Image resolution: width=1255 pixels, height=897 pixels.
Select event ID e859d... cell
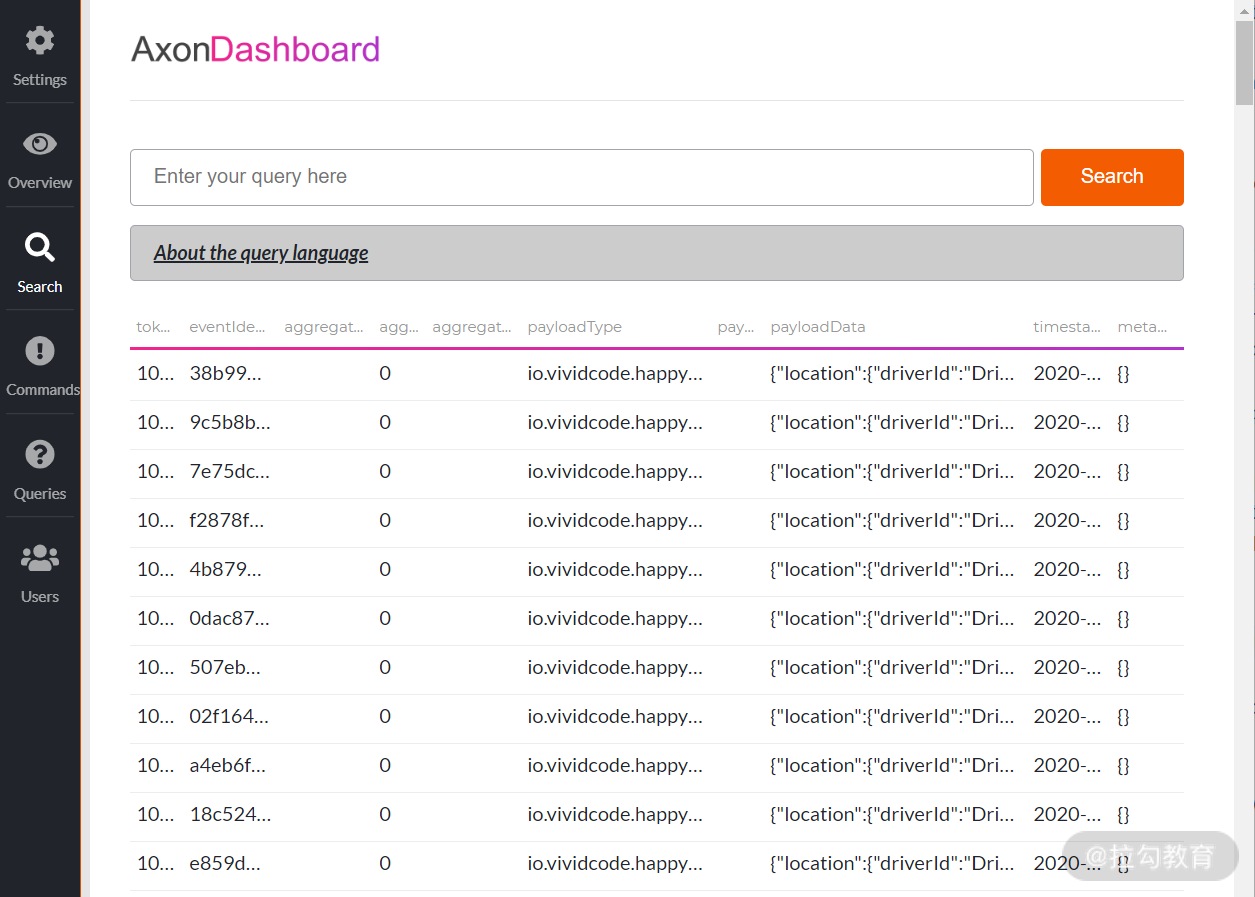225,864
